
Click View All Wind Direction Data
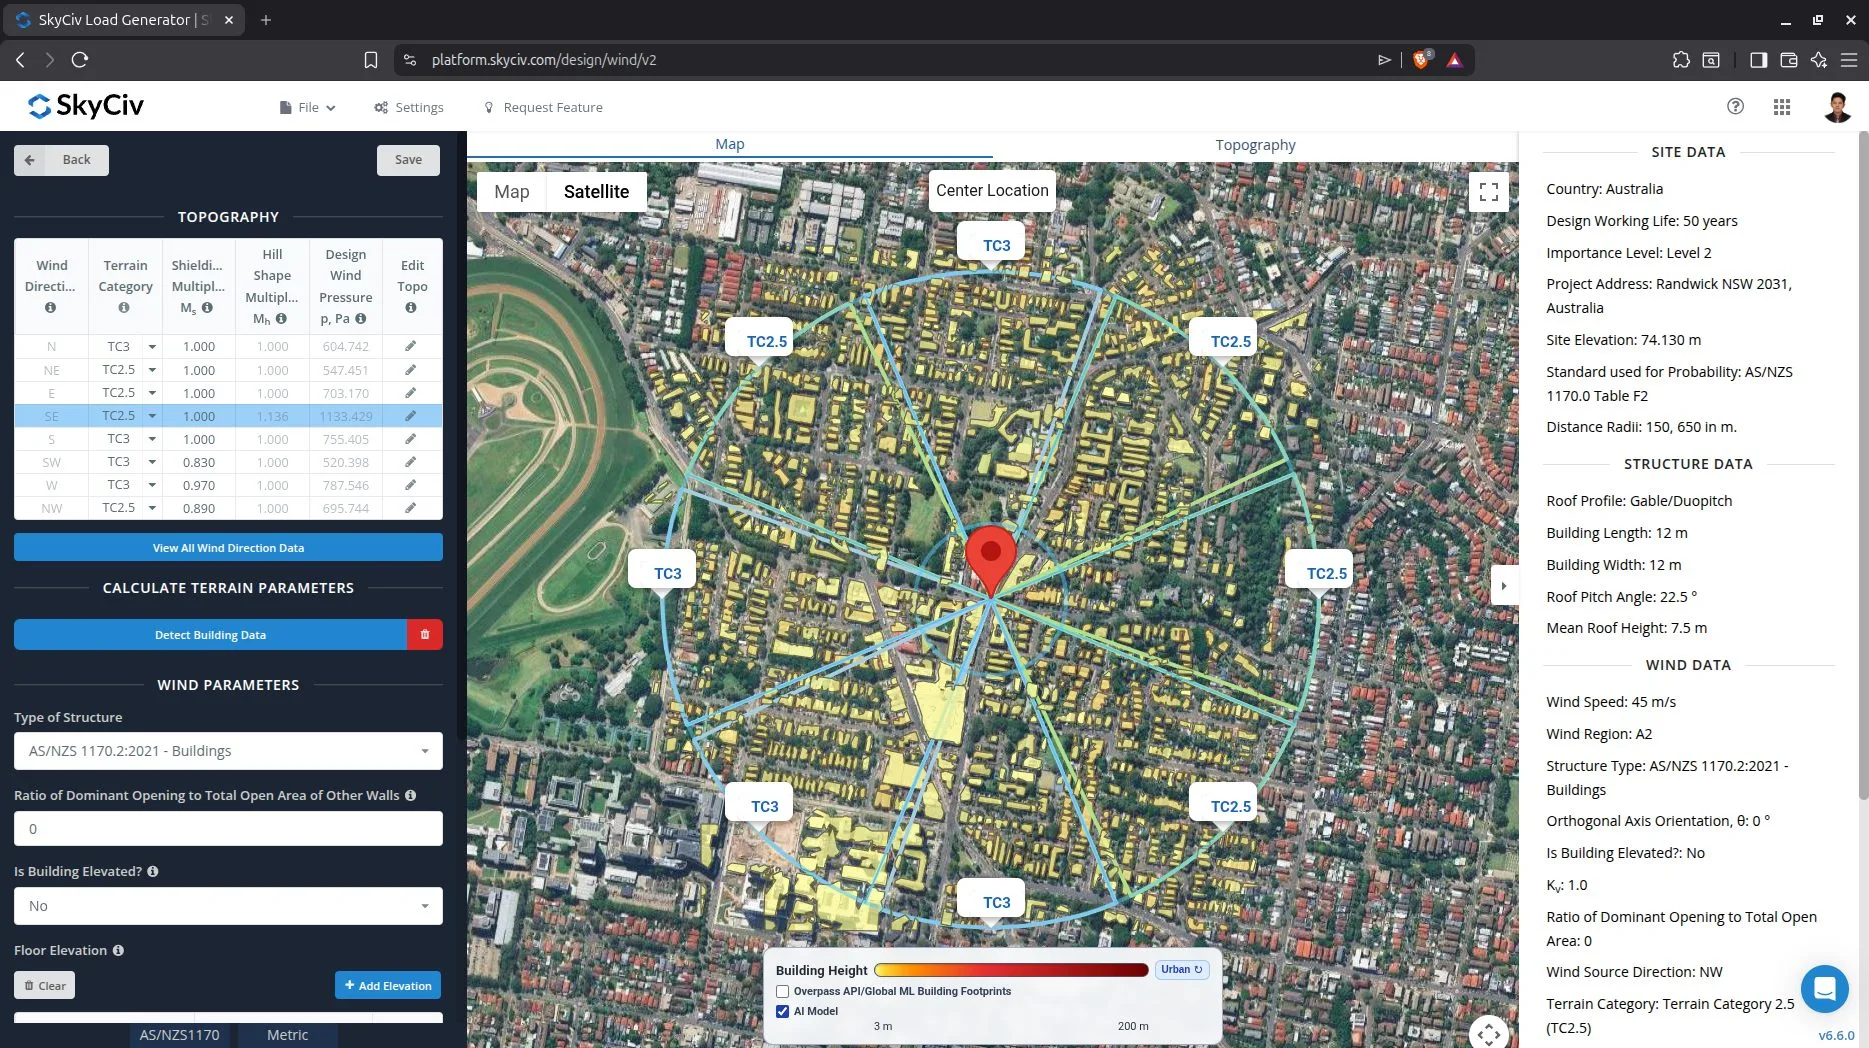(x=228, y=548)
